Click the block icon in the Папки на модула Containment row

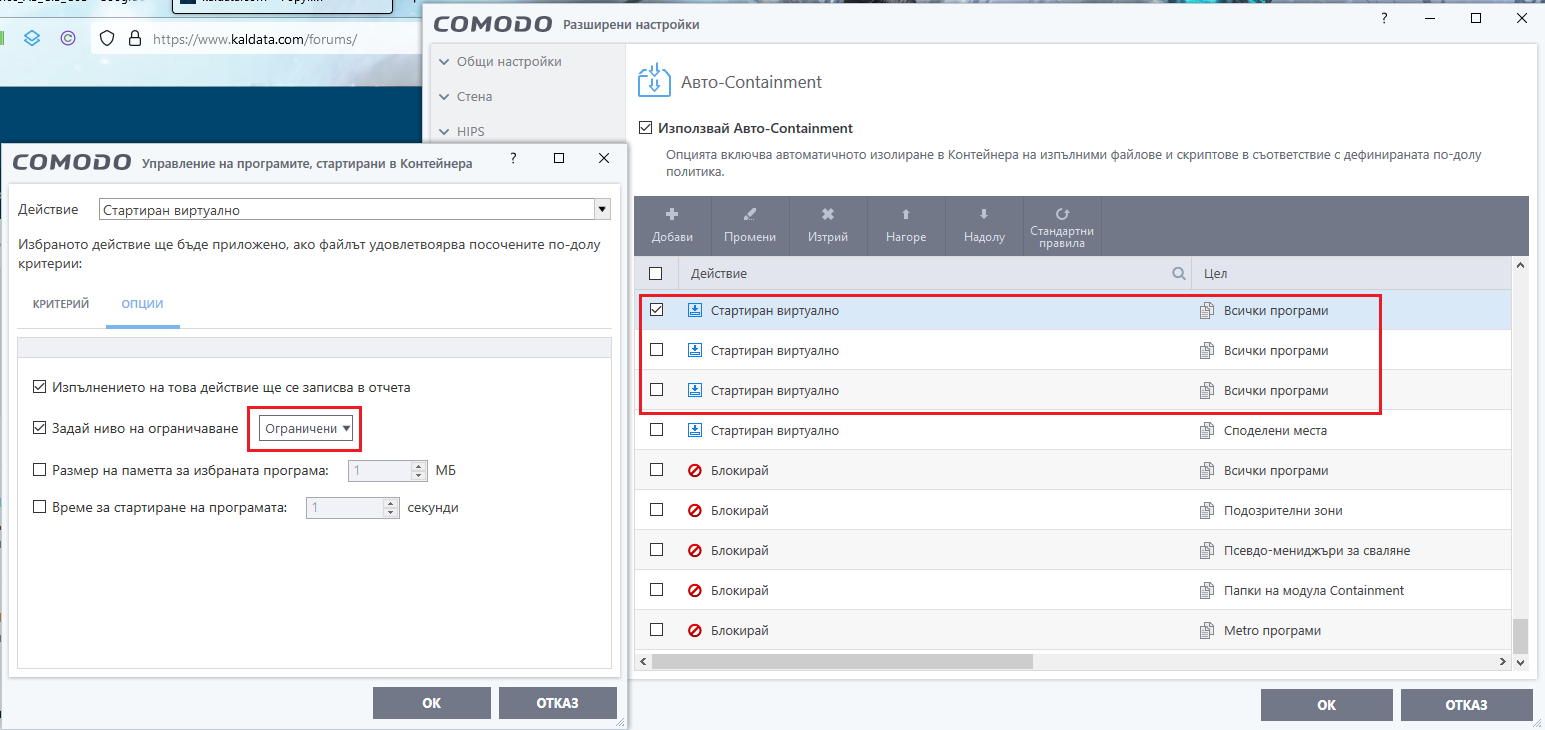click(x=695, y=590)
